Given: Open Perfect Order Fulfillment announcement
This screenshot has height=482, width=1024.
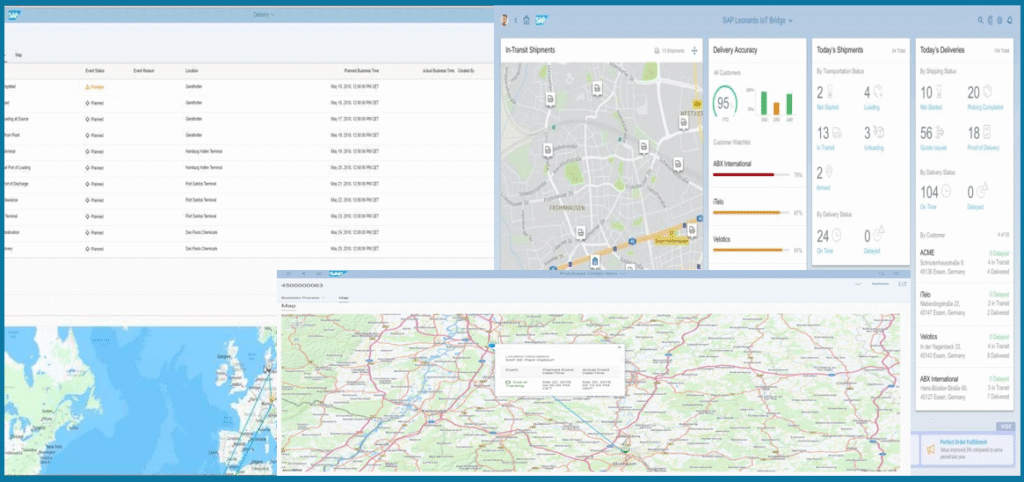Looking at the screenshot, I should point(967,448).
